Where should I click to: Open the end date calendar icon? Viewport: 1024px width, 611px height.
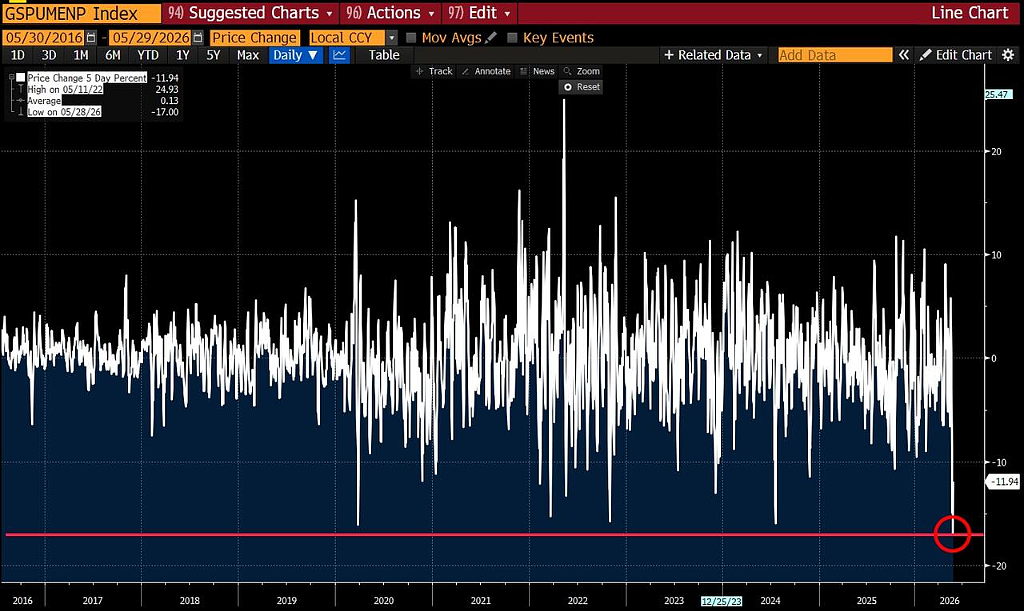pos(198,38)
